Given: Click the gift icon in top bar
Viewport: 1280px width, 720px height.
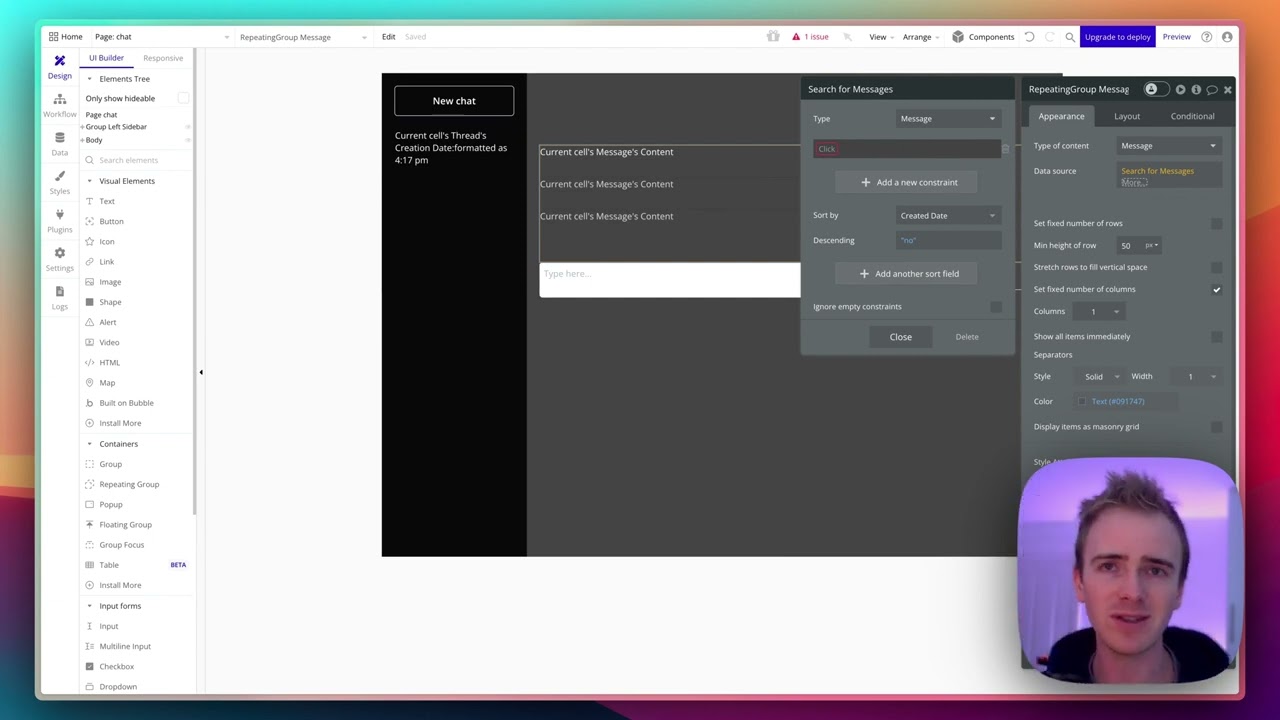Looking at the screenshot, I should click(x=773, y=37).
